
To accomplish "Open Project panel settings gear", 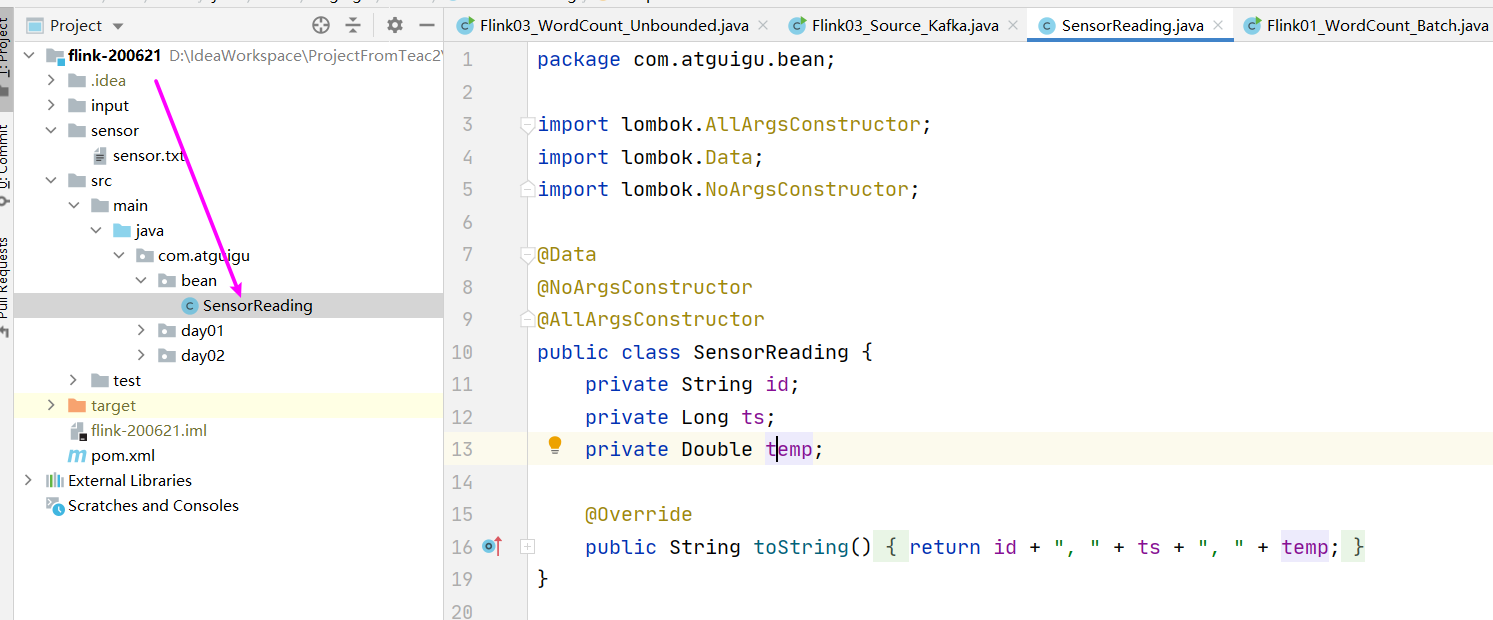I will [395, 26].
